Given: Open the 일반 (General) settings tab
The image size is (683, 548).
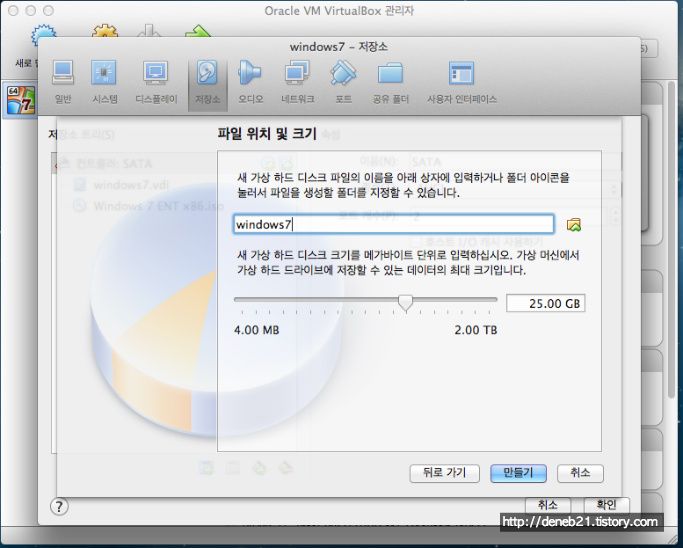Looking at the screenshot, I should 63,83.
